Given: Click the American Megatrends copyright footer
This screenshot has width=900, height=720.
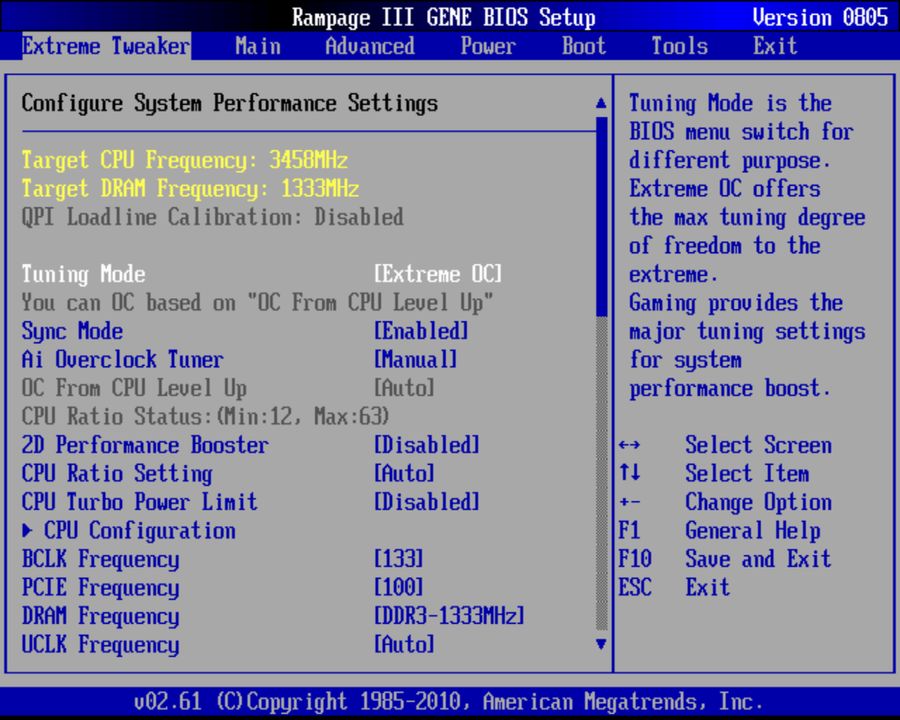Looking at the screenshot, I should (x=448, y=702).
